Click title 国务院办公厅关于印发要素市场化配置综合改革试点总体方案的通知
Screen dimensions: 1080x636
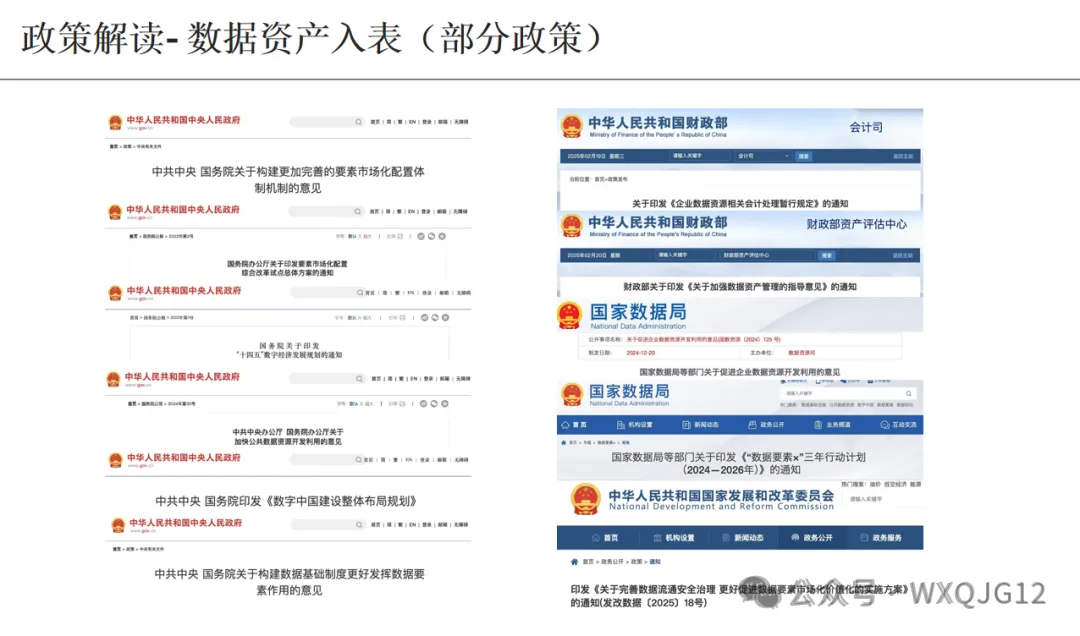(x=288, y=268)
